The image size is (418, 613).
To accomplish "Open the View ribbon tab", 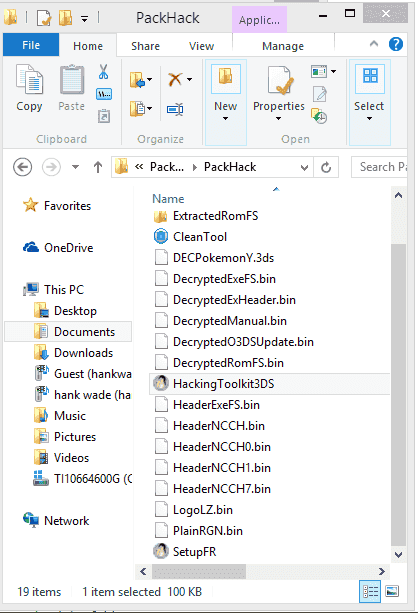I will click(x=201, y=46).
